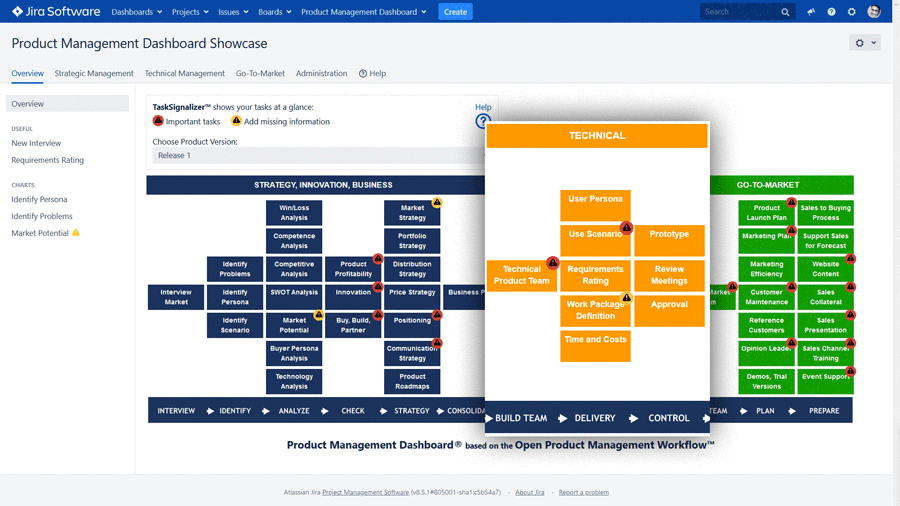Open the Prototype tile
This screenshot has width=900, height=506.
(669, 240)
